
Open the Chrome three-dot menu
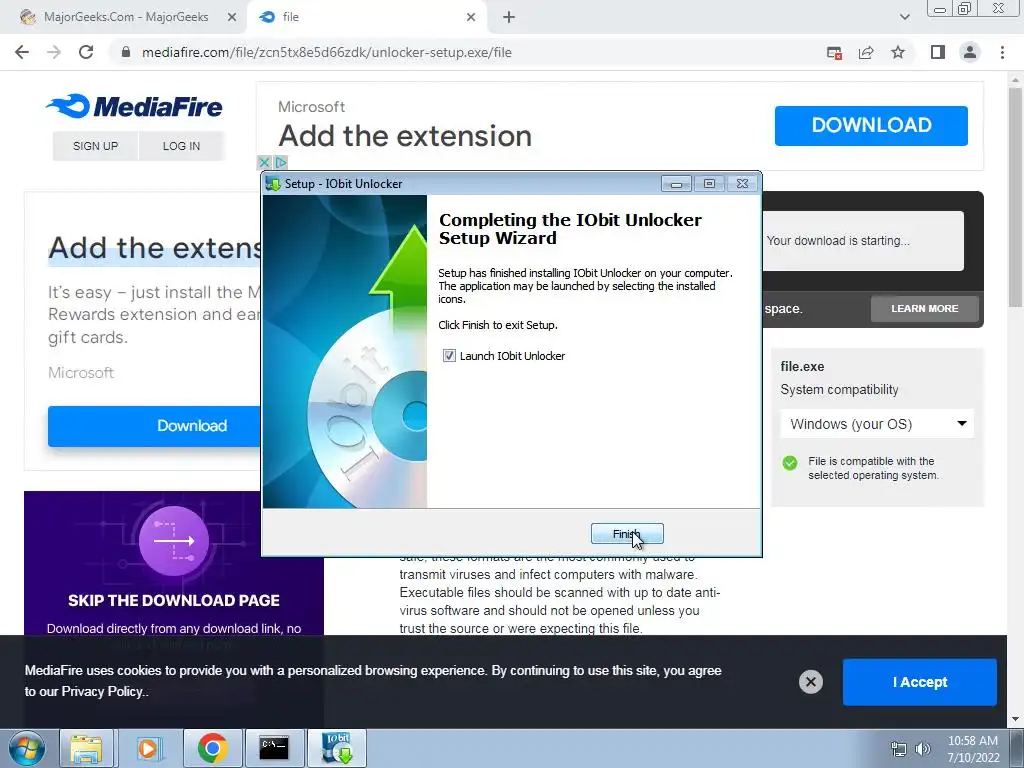pyautogui.click(x=1002, y=52)
